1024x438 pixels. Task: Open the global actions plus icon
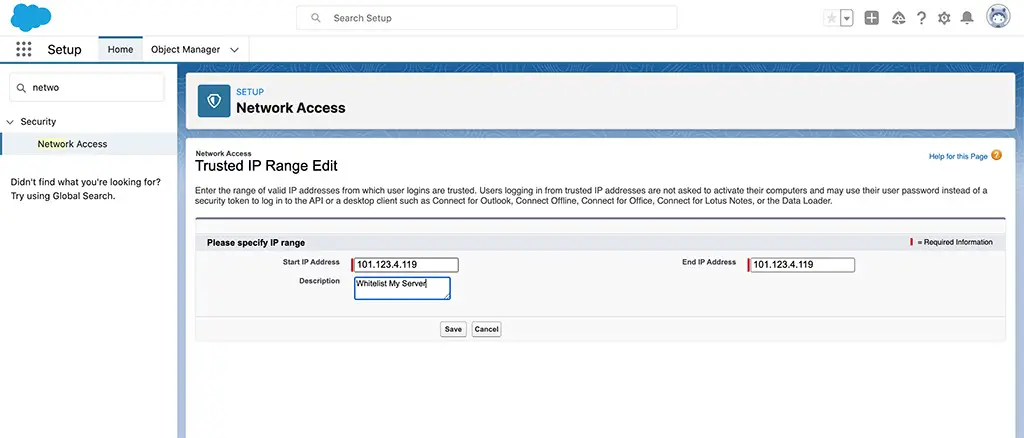point(871,18)
